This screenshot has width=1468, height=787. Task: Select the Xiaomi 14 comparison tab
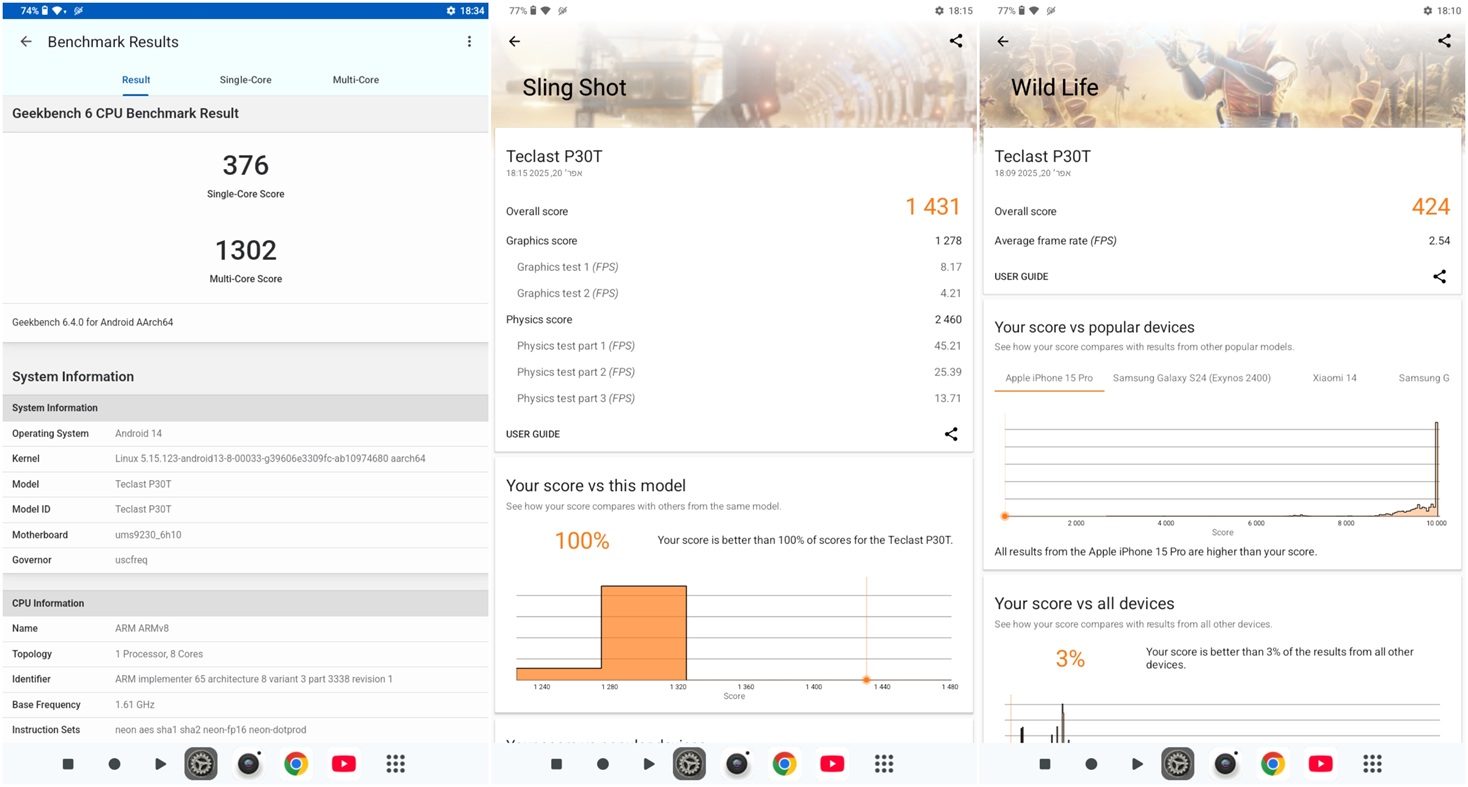(x=1334, y=378)
